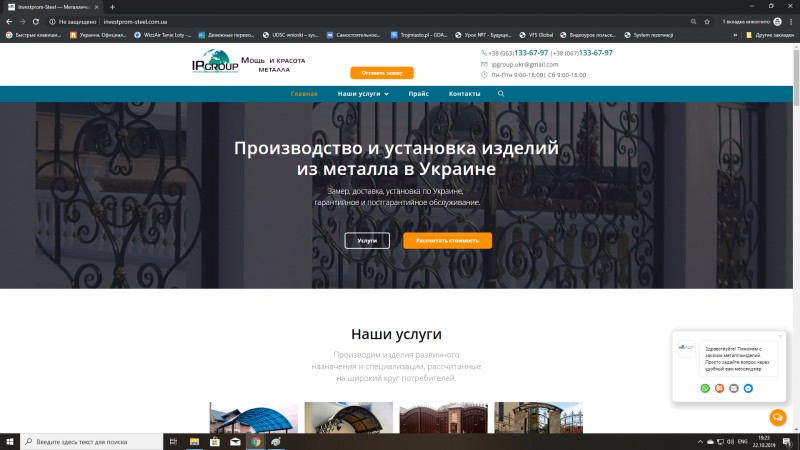The height and width of the screenshot is (450, 800).
Task: Open the Прайс menu item
Action: [418, 94]
